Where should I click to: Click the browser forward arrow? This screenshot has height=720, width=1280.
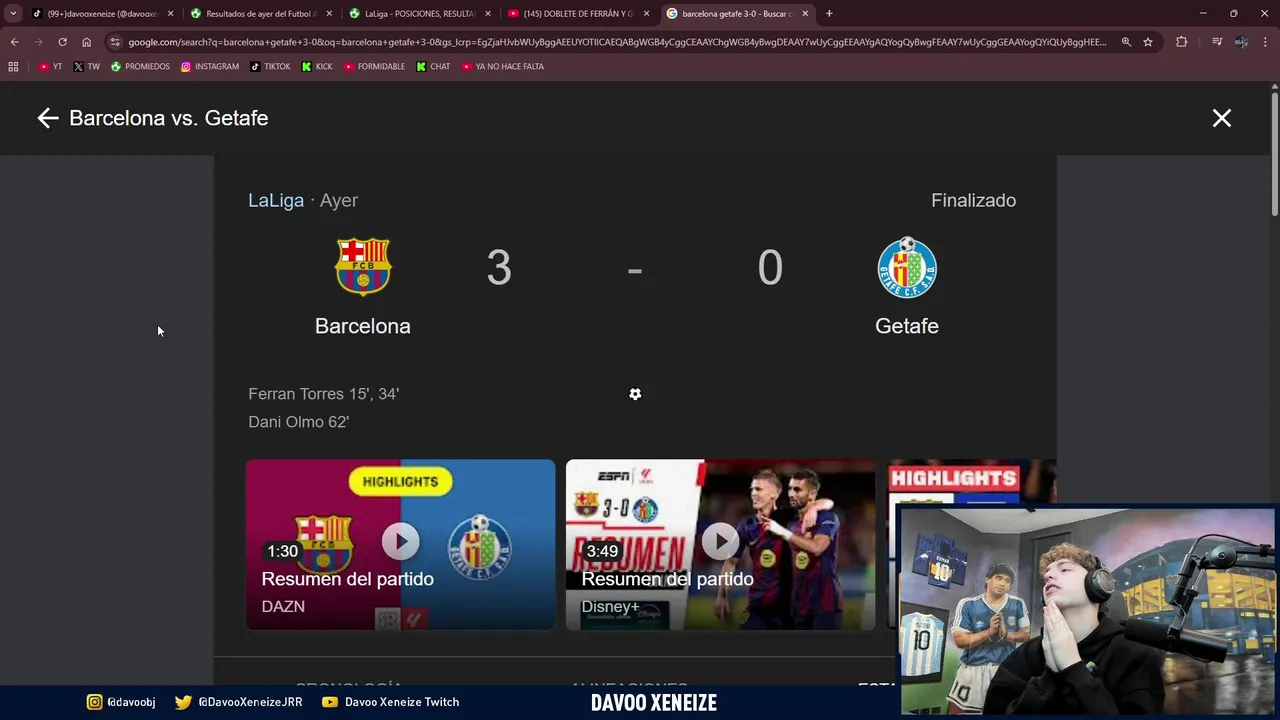[38, 42]
